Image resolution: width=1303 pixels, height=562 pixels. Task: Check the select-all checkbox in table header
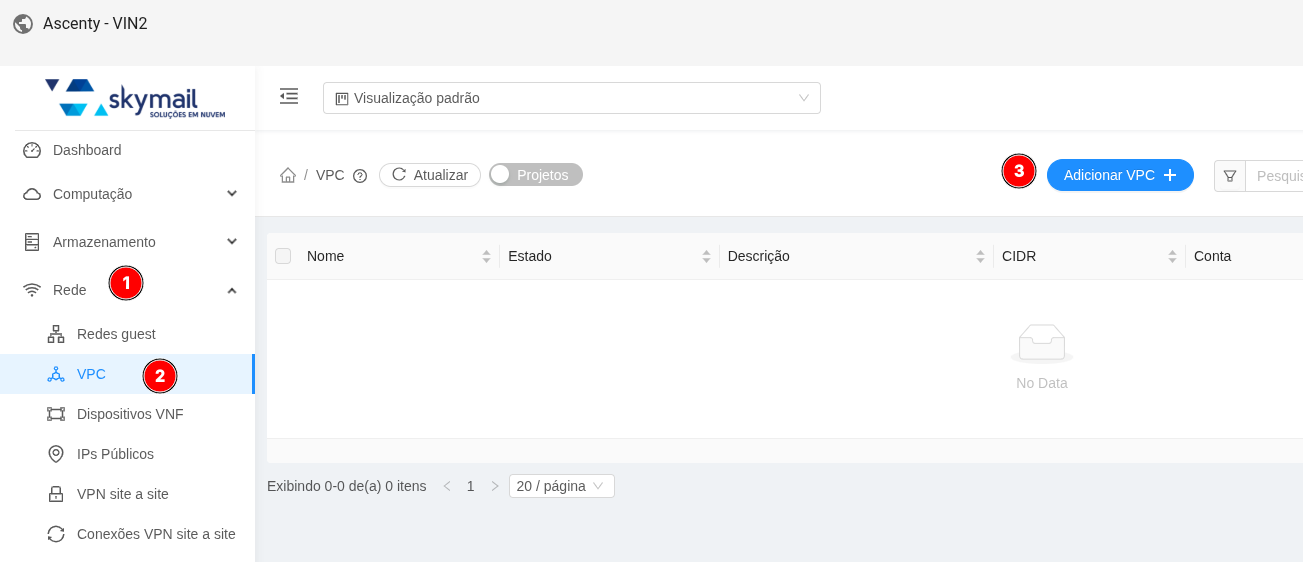(283, 256)
